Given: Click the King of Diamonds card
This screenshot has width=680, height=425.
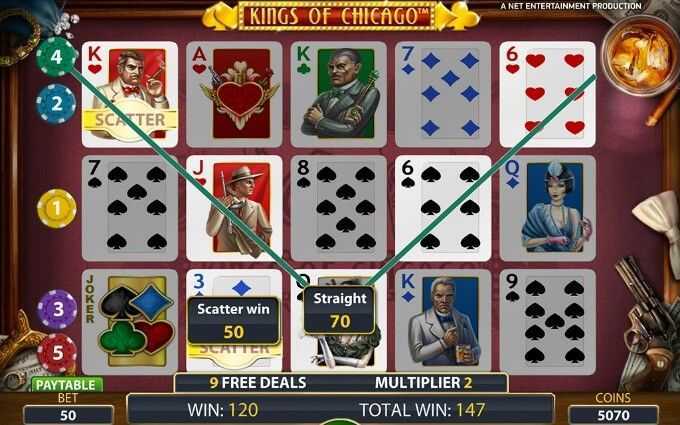Looking at the screenshot, I should coord(443,322).
